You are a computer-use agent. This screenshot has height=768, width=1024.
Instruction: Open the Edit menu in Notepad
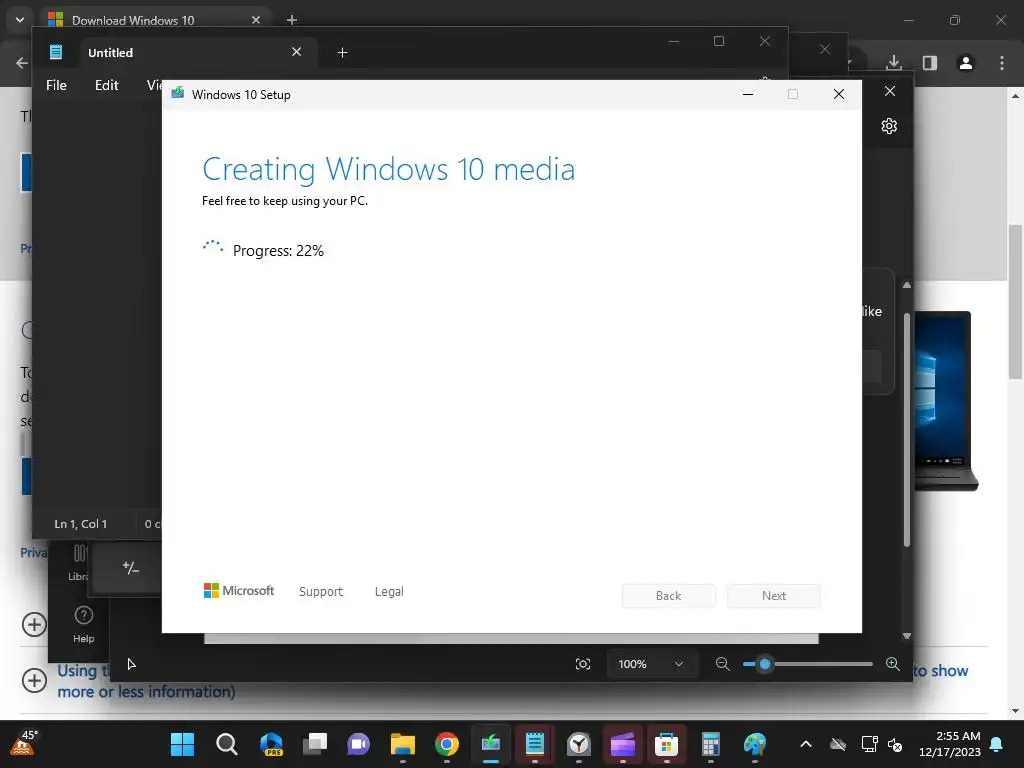point(106,85)
